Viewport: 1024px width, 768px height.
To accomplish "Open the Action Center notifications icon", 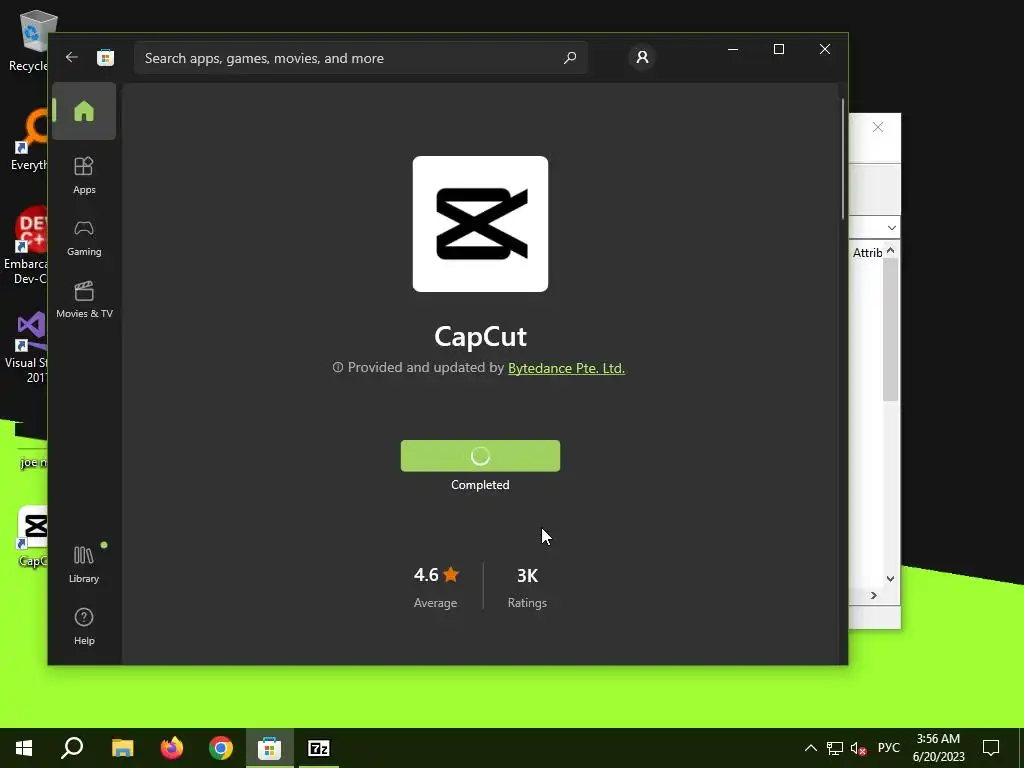I will pyautogui.click(x=991, y=748).
